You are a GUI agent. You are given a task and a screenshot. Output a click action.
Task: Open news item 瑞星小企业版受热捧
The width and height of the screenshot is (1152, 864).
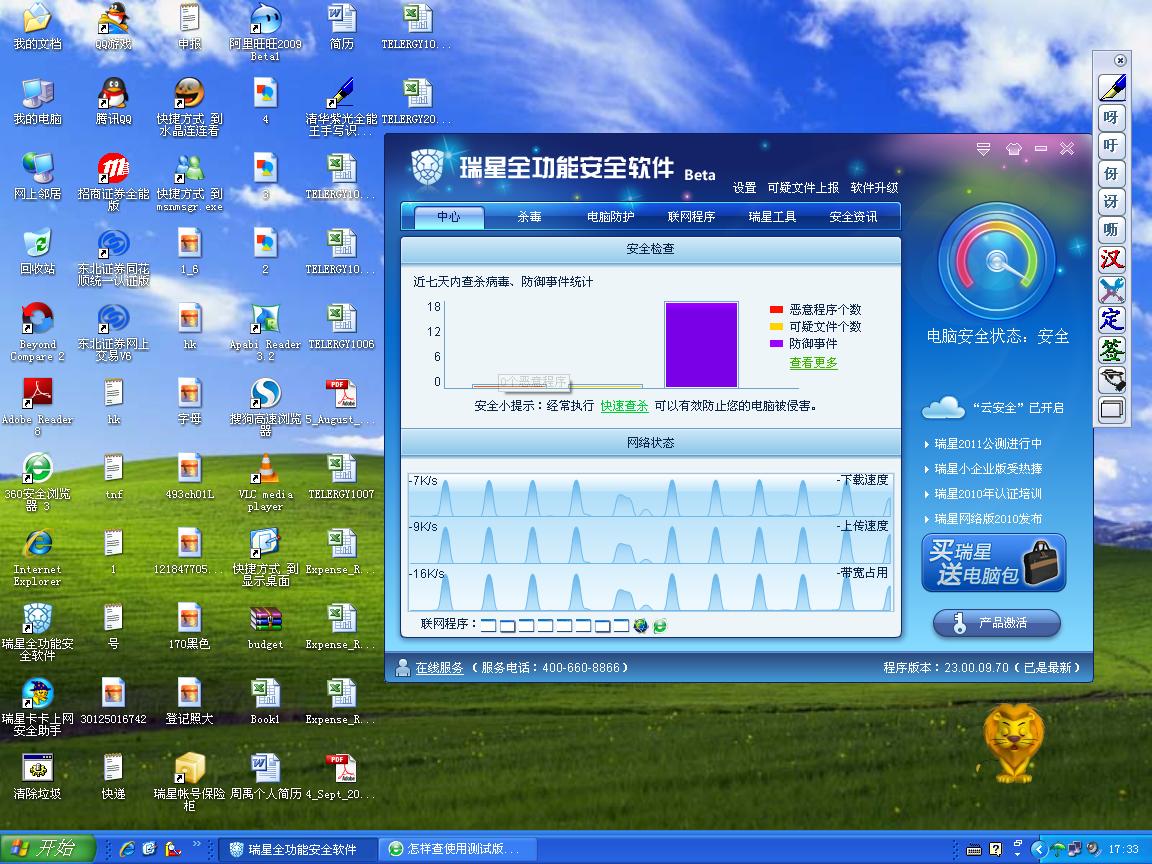(987, 469)
